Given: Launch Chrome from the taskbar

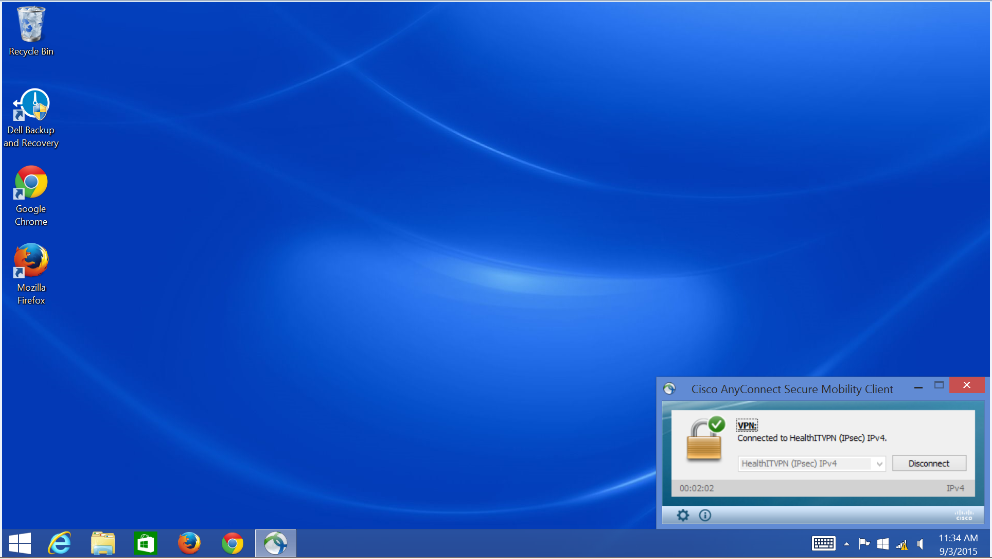Looking at the screenshot, I should (232, 543).
